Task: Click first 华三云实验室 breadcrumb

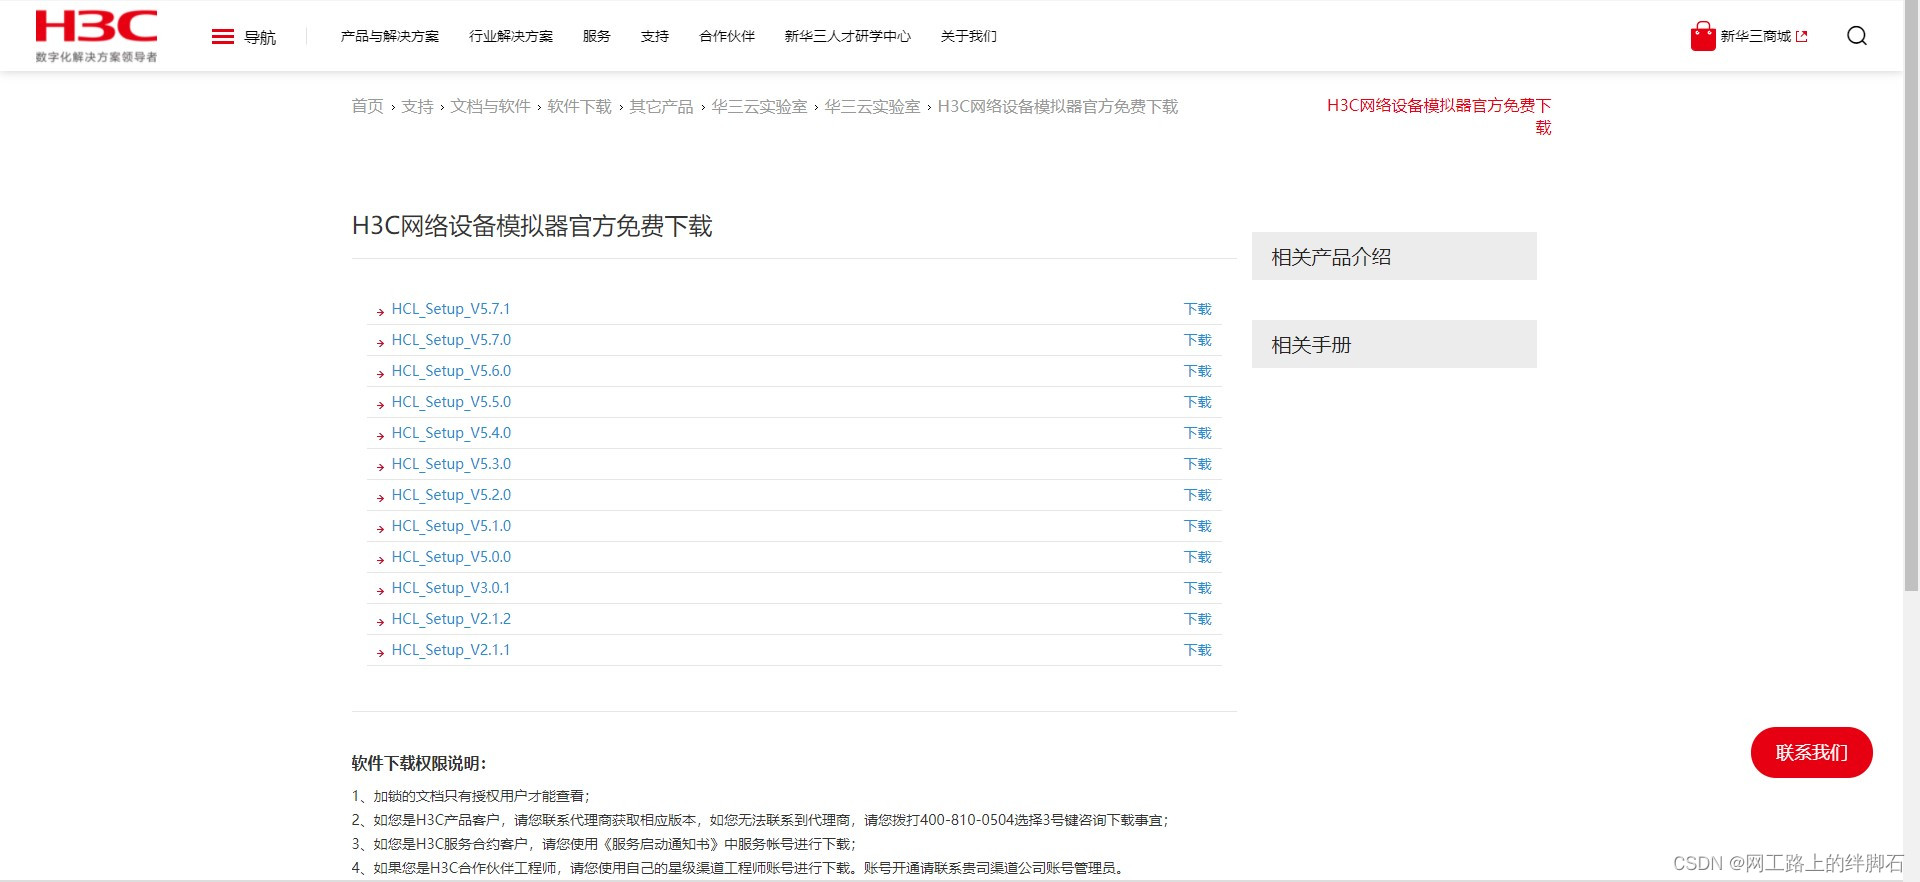Action: point(759,106)
